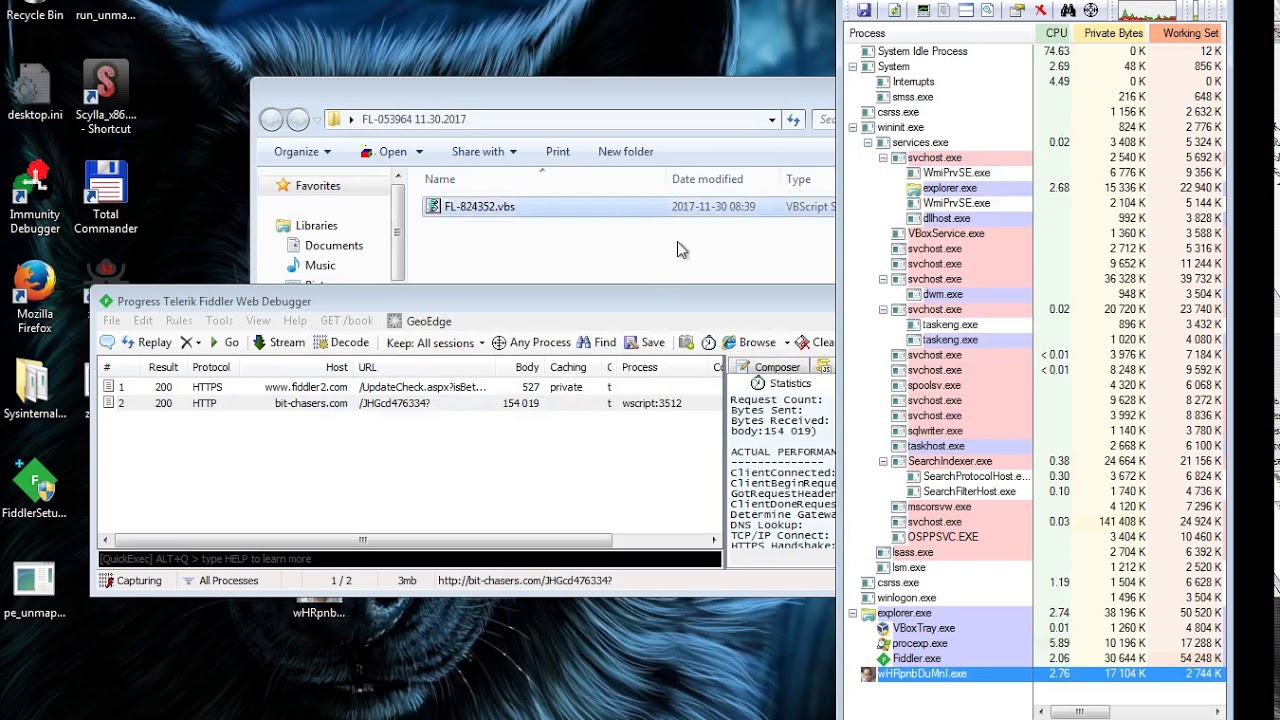Open the Explorer address bar history dropdown
The width and height of the screenshot is (1280, 720).
tap(772, 120)
